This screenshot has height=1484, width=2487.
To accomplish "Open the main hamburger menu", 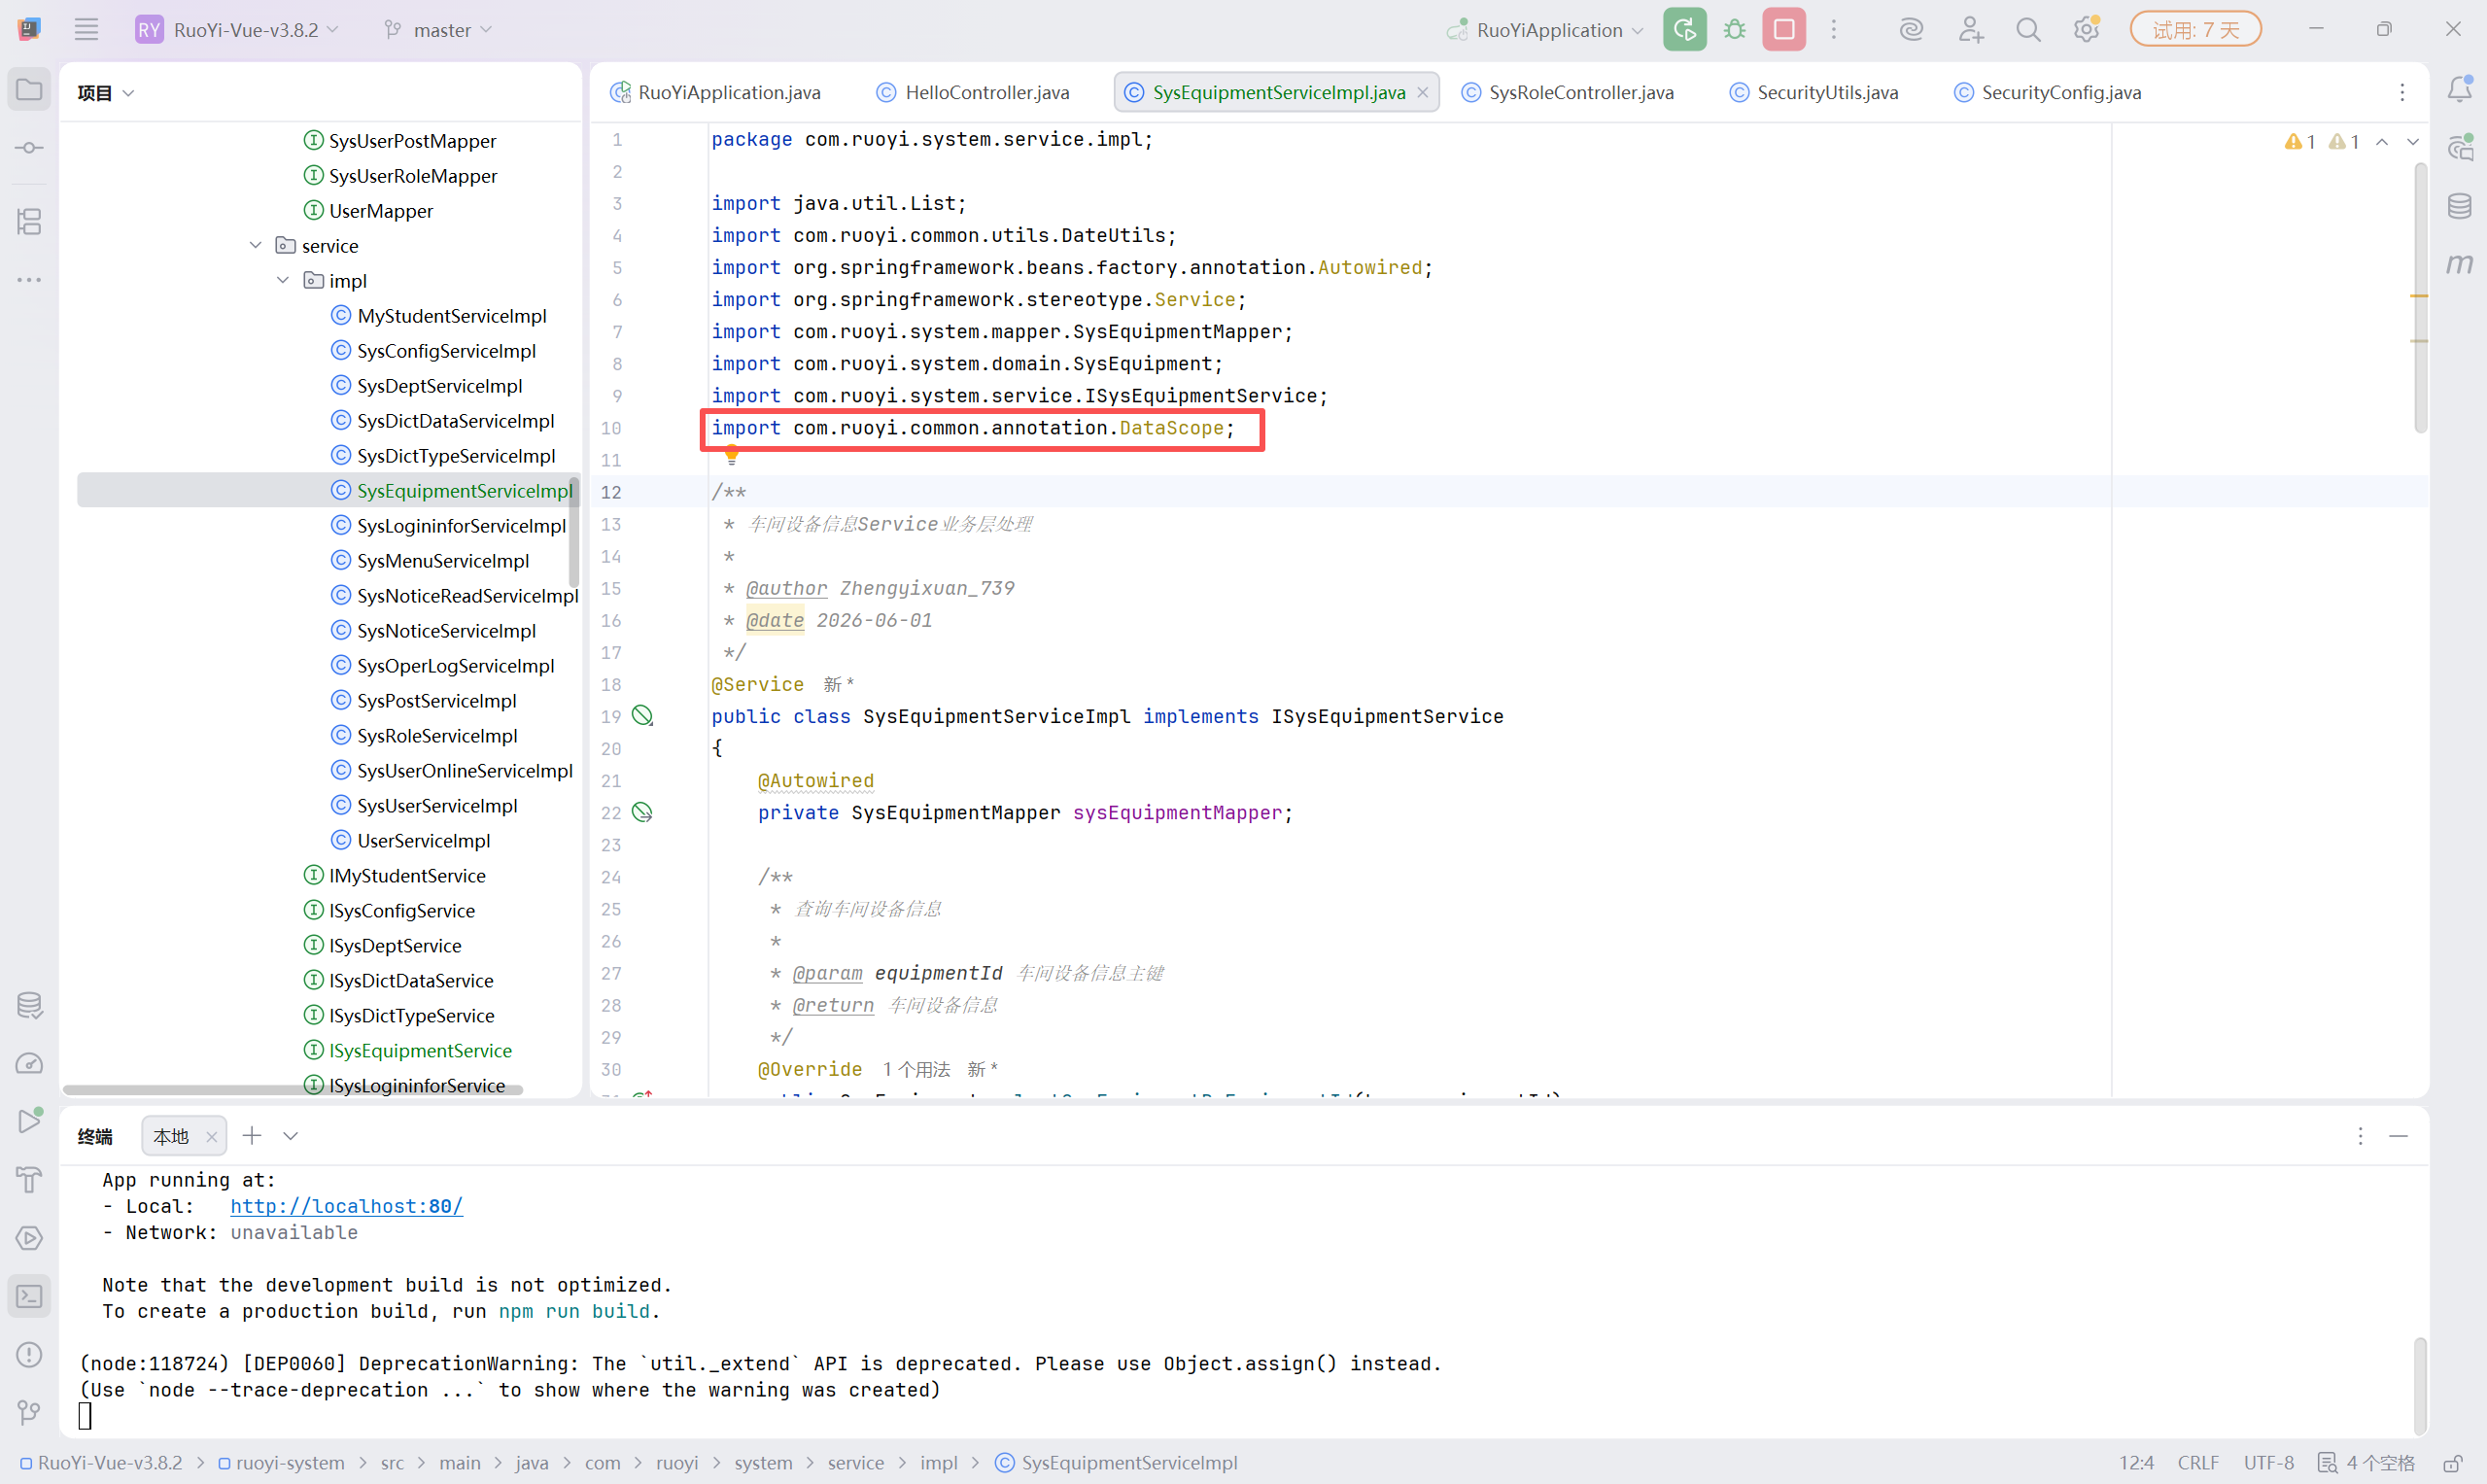I will click(86, 29).
